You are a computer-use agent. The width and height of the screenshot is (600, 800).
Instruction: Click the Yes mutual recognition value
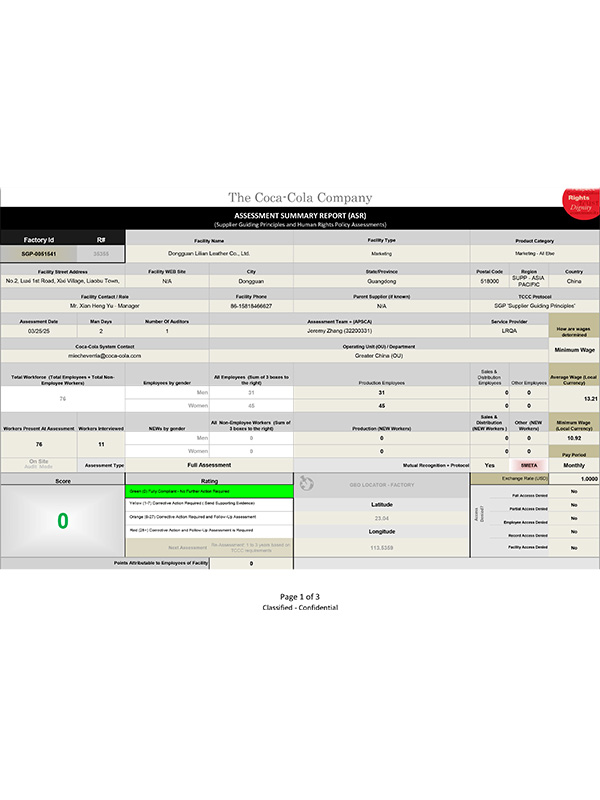coord(489,465)
